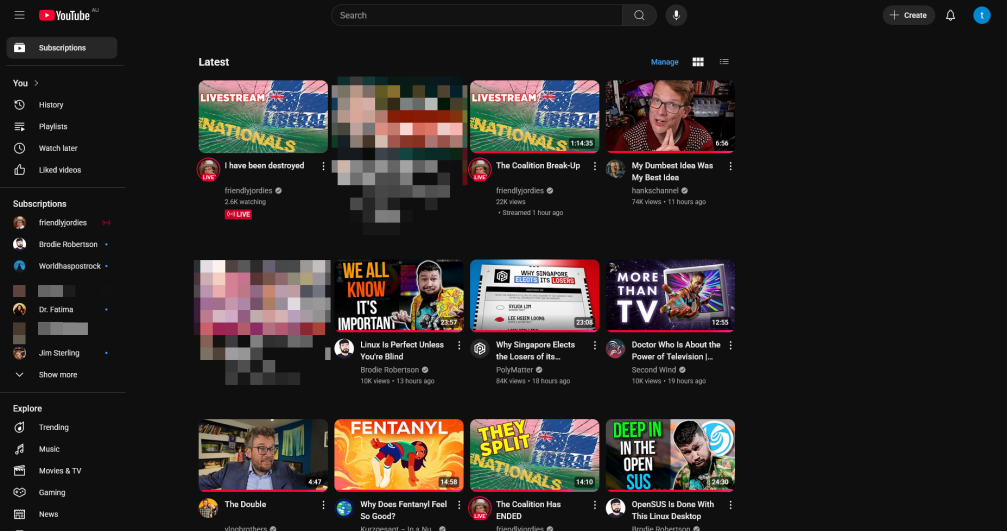Open options for The Coalition Break-Up
Image resolution: width=1007 pixels, height=531 pixels.
(595, 166)
